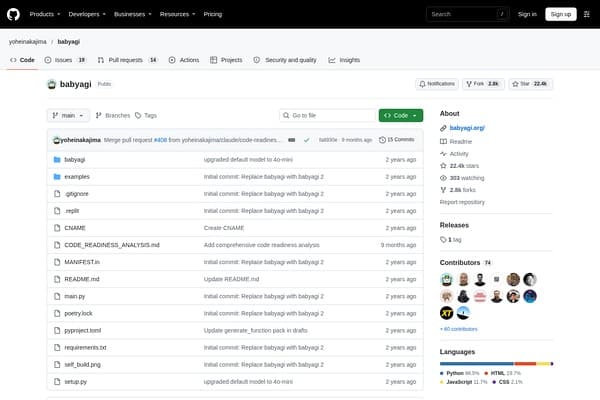Open the green Code dropdown
The width and height of the screenshot is (600, 400).
tap(401, 116)
